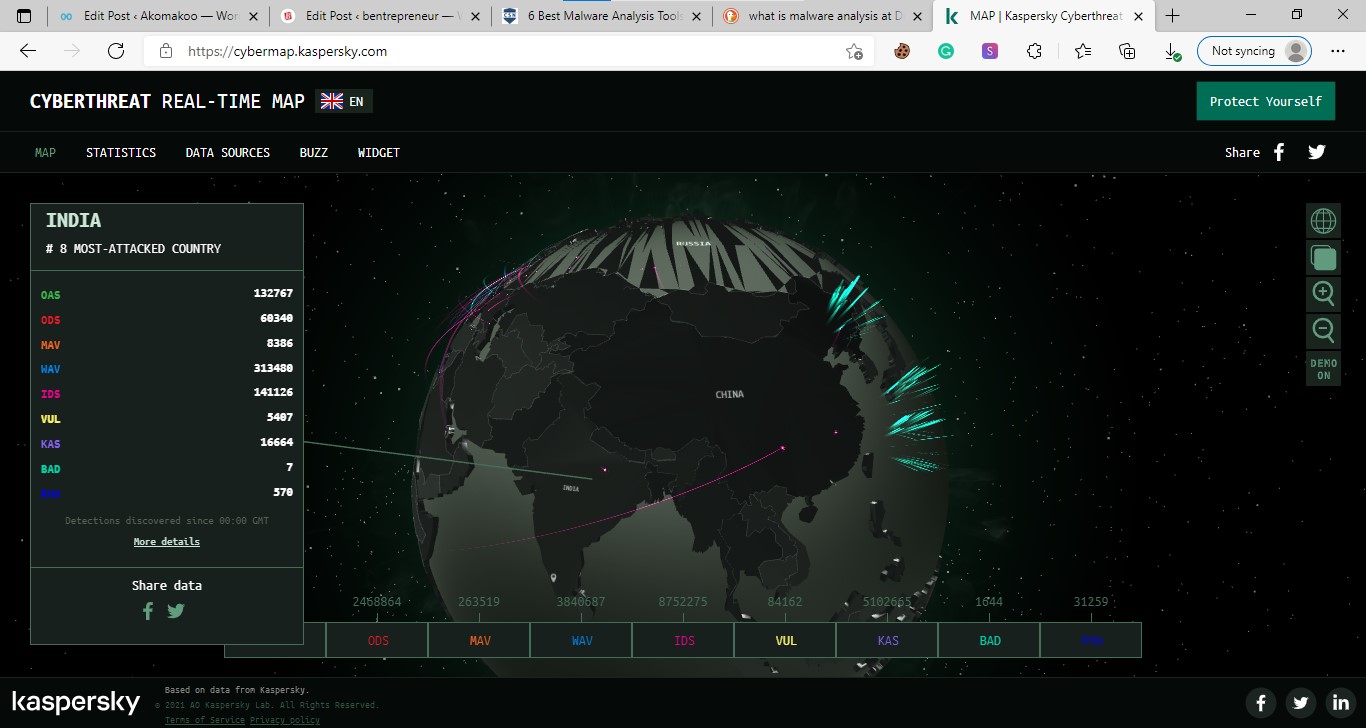Open browser Collections
The width and height of the screenshot is (1366, 728).
coord(1127,51)
